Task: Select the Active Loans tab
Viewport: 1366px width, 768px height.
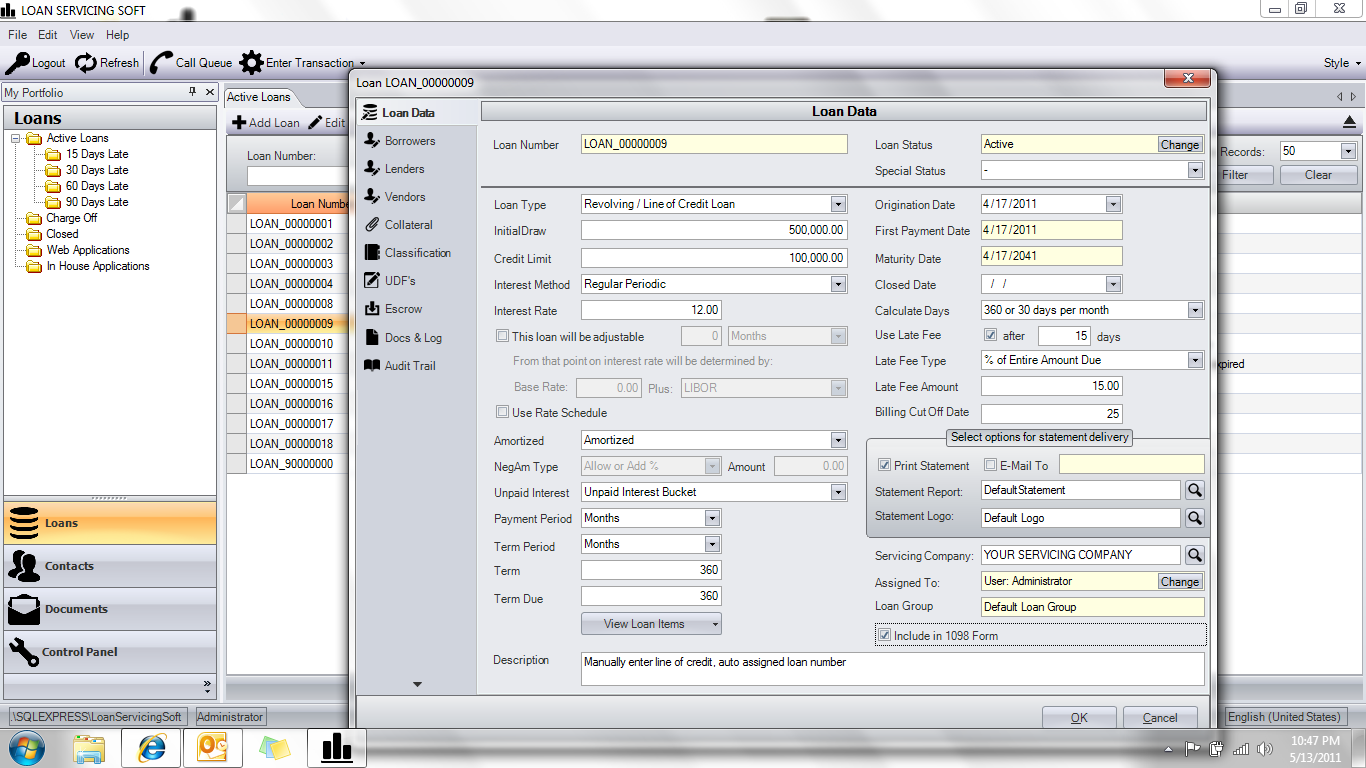Action: point(259,97)
